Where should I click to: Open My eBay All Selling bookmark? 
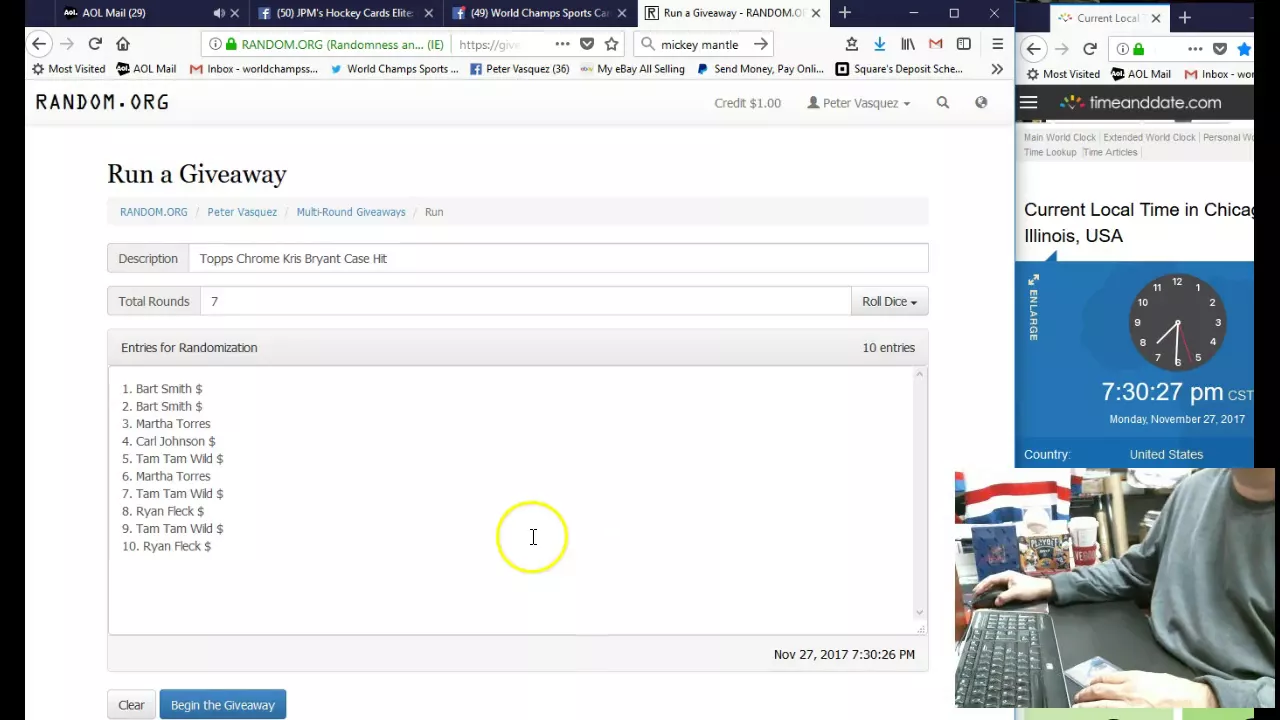tap(632, 69)
